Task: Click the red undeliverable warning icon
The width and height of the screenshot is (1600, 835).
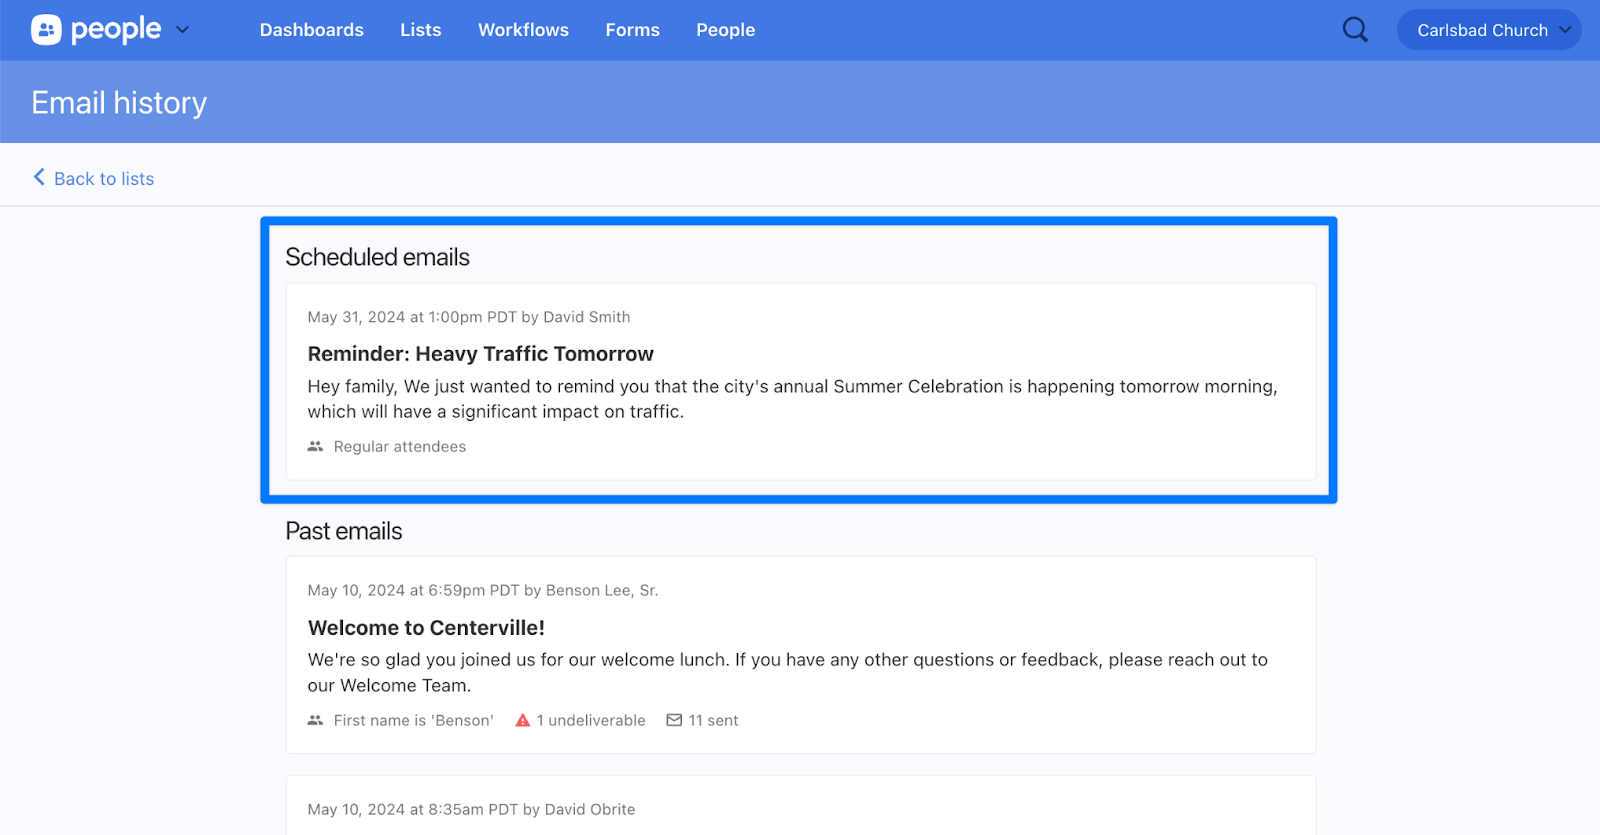Action: point(522,720)
